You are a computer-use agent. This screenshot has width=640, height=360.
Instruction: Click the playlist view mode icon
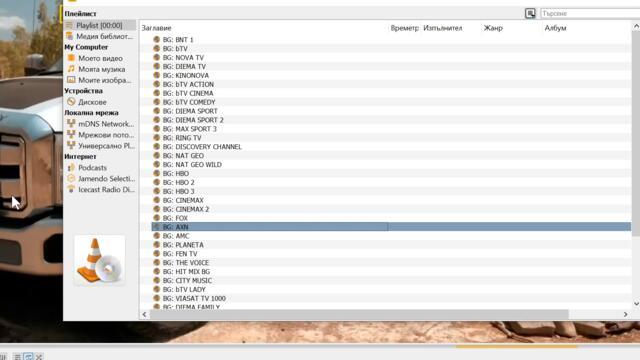point(530,13)
